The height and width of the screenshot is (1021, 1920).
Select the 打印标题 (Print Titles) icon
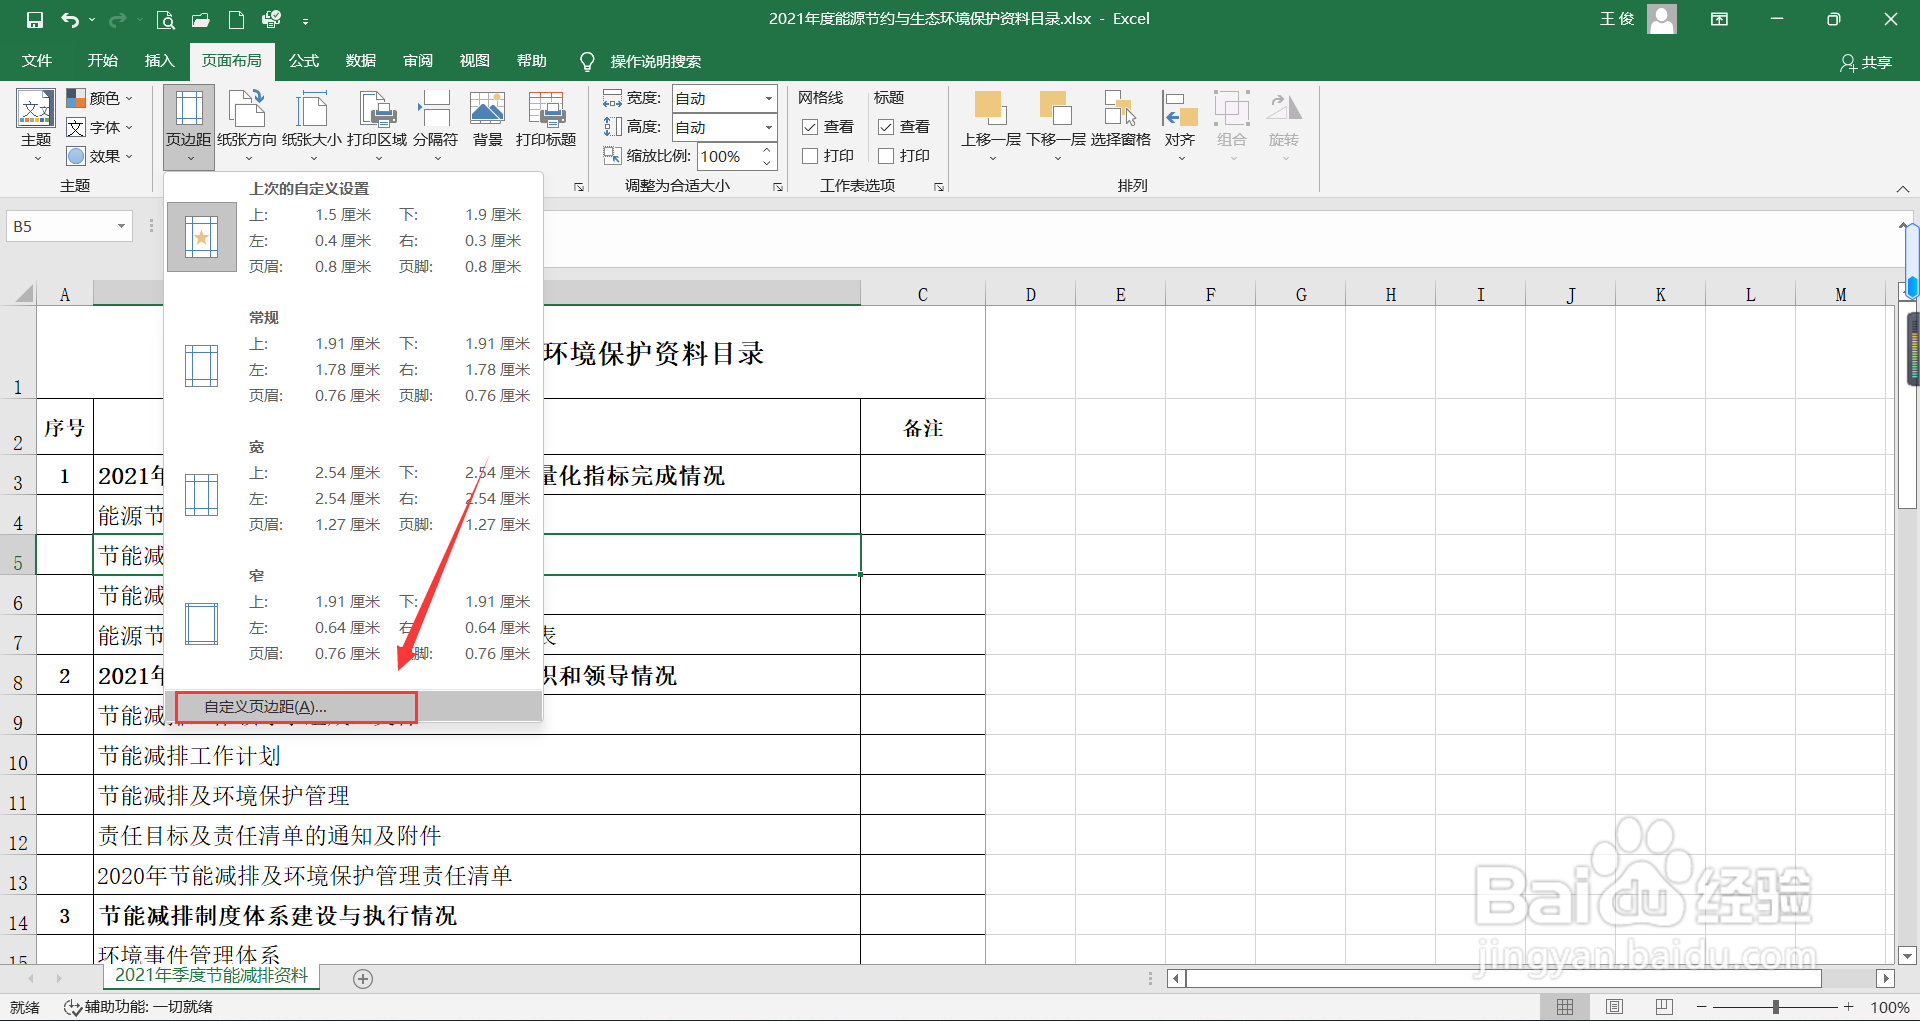click(x=545, y=120)
